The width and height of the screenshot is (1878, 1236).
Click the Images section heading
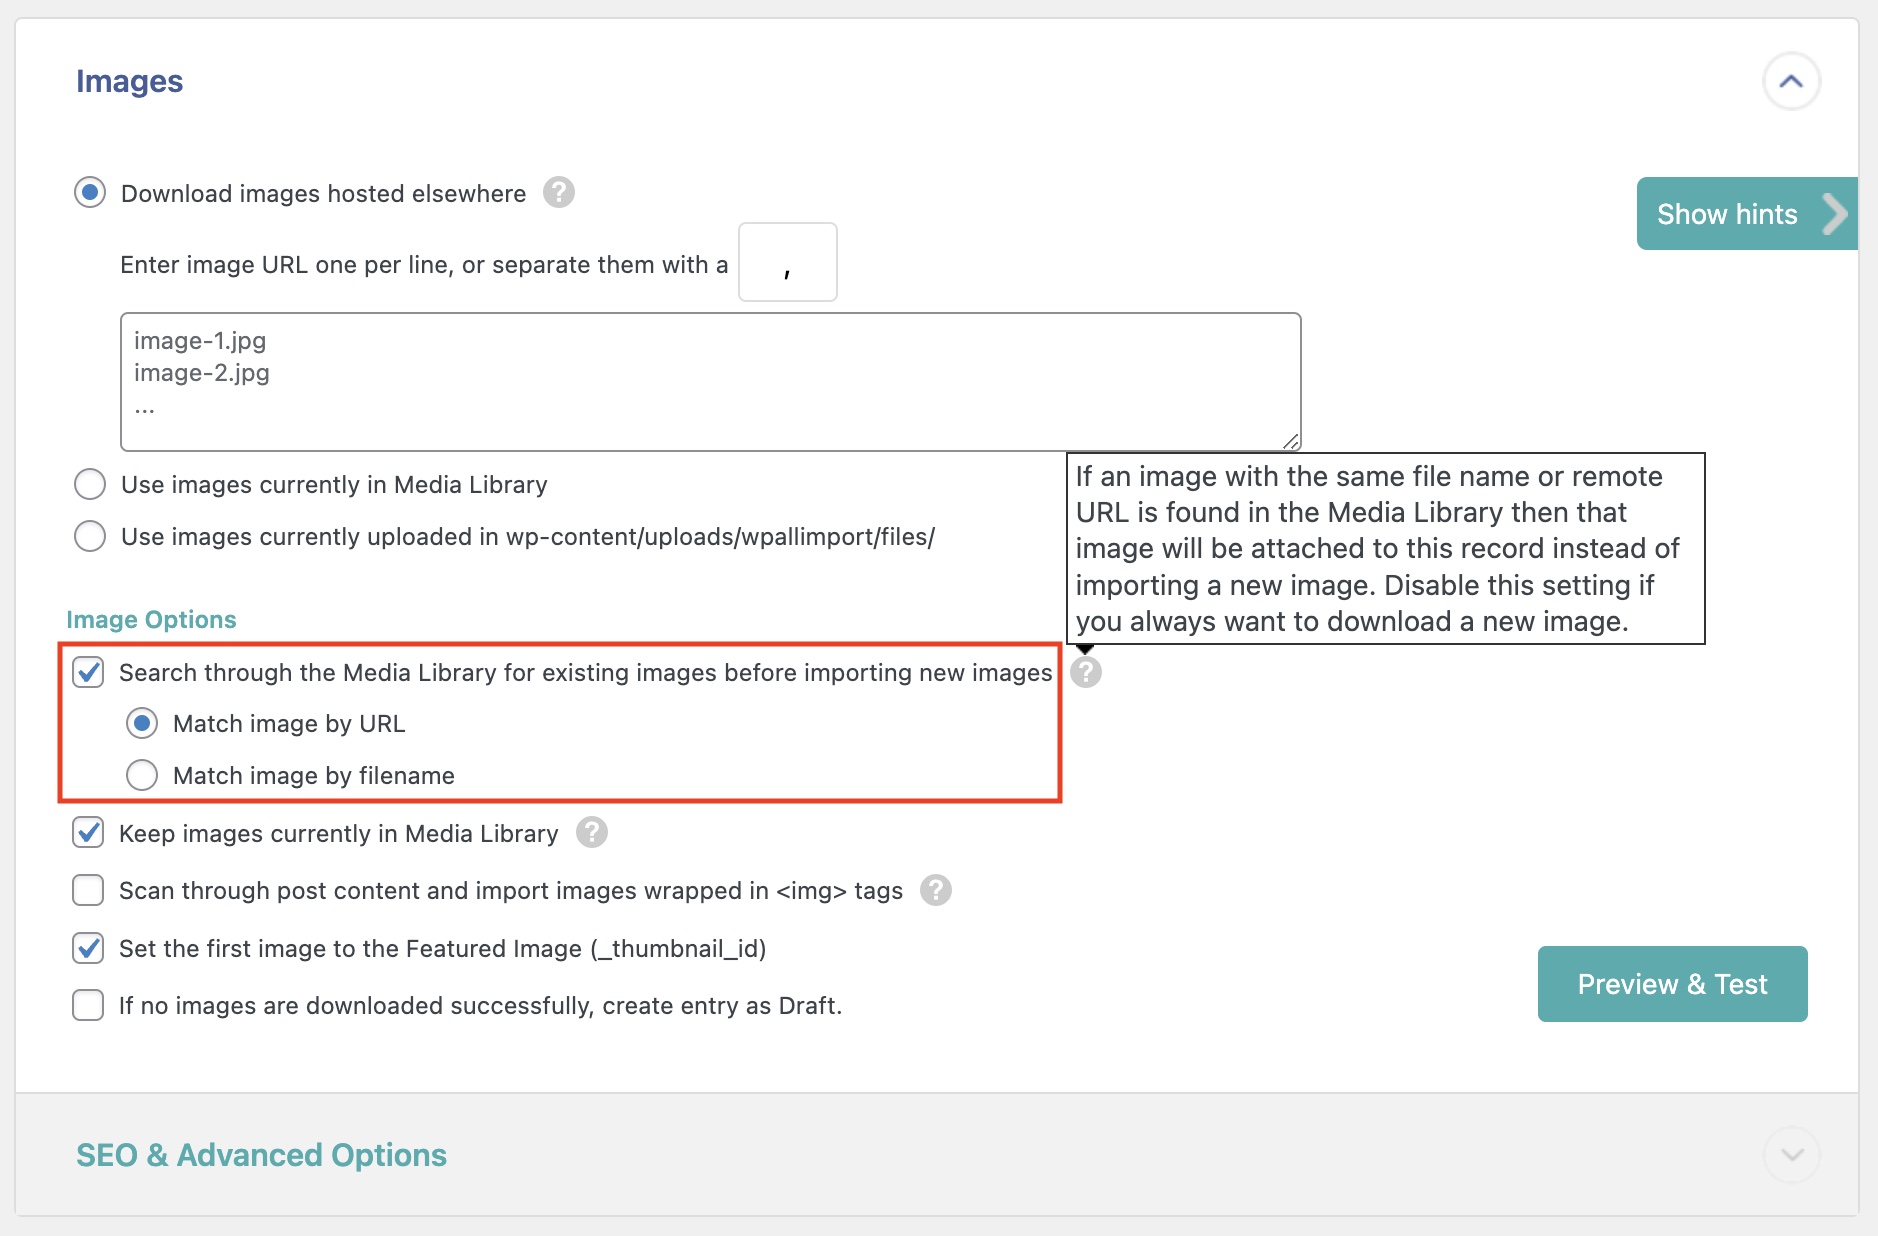[x=129, y=81]
